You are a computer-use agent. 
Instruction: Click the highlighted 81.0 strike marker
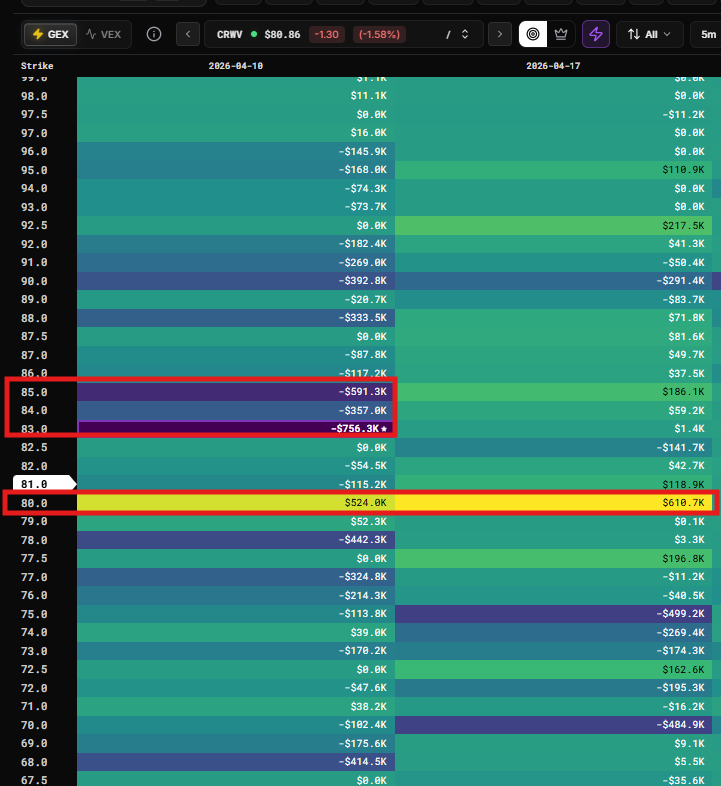tap(44, 484)
